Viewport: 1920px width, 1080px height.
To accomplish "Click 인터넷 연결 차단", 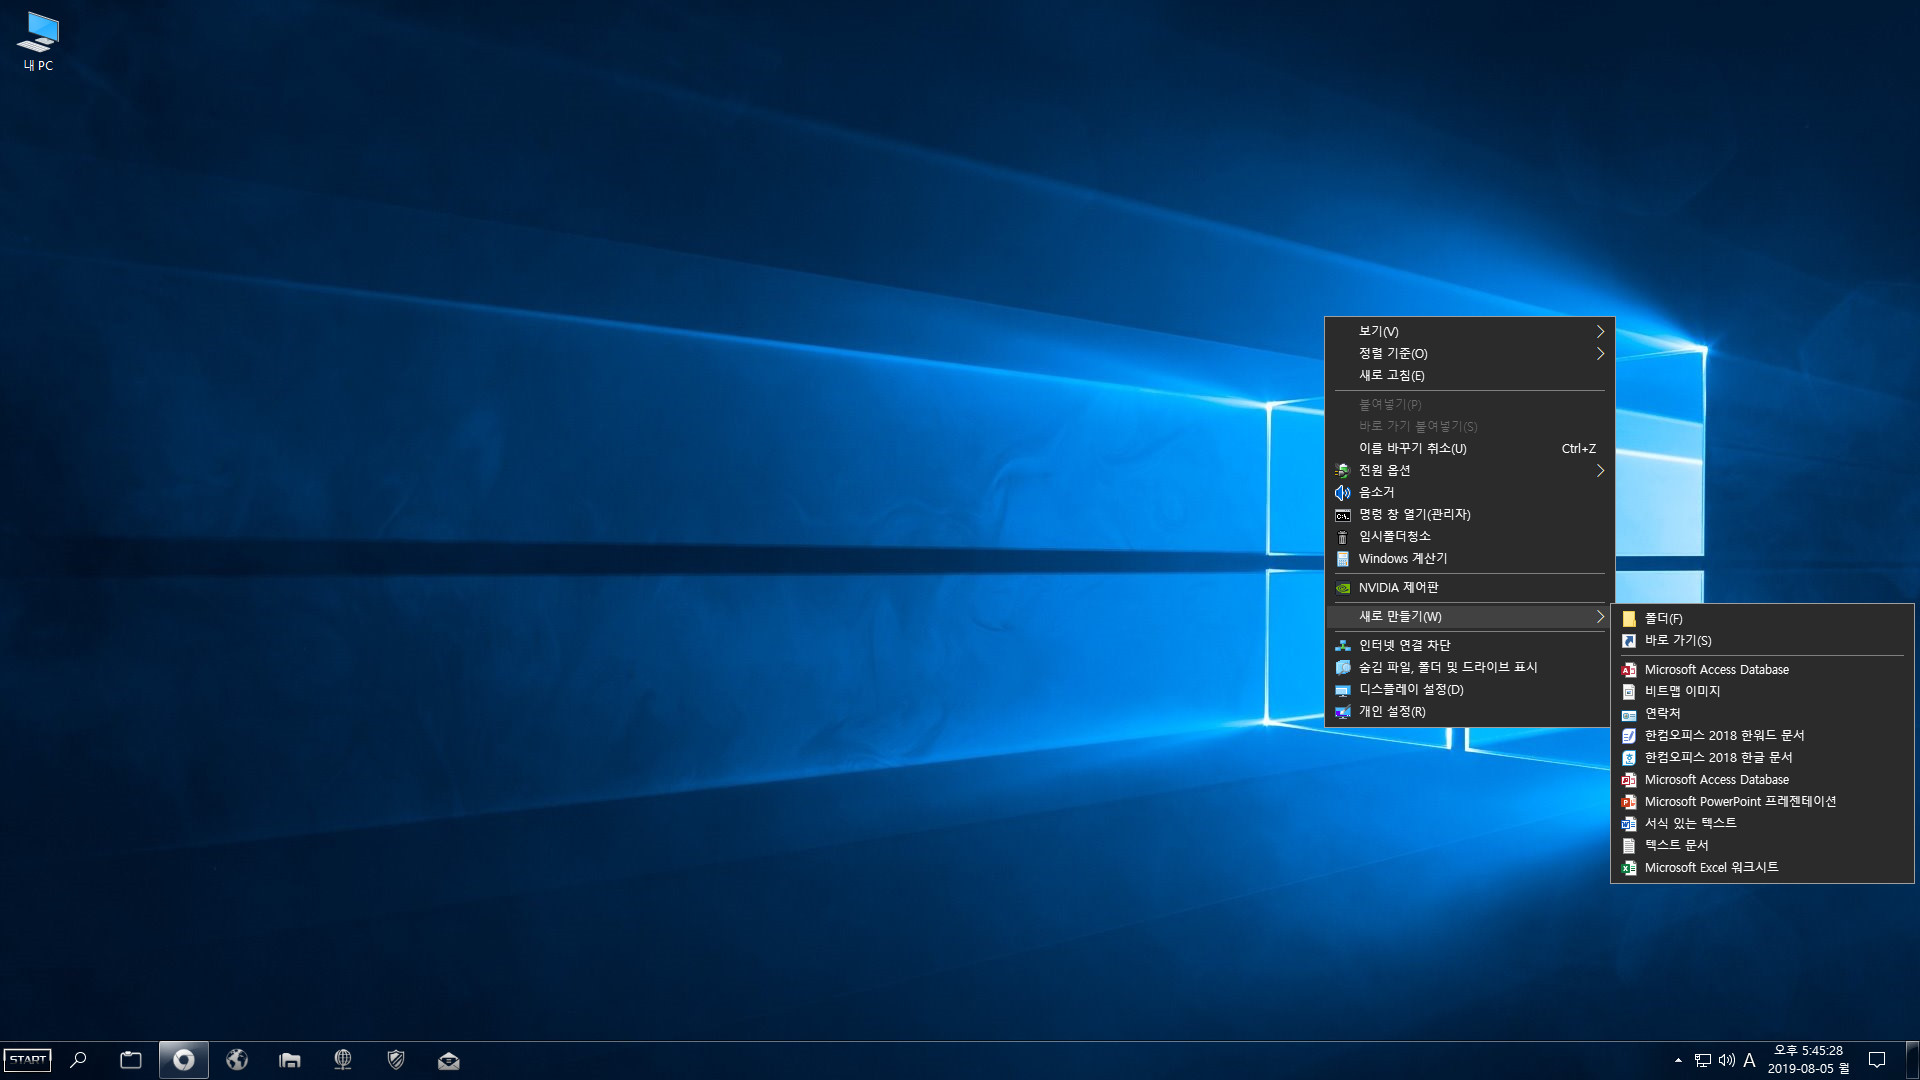I will [x=1470, y=645].
